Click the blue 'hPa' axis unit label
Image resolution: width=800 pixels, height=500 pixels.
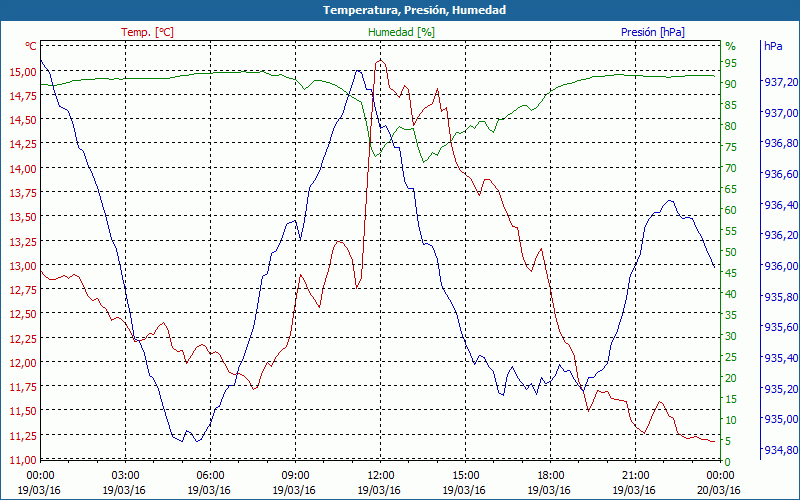[773, 46]
